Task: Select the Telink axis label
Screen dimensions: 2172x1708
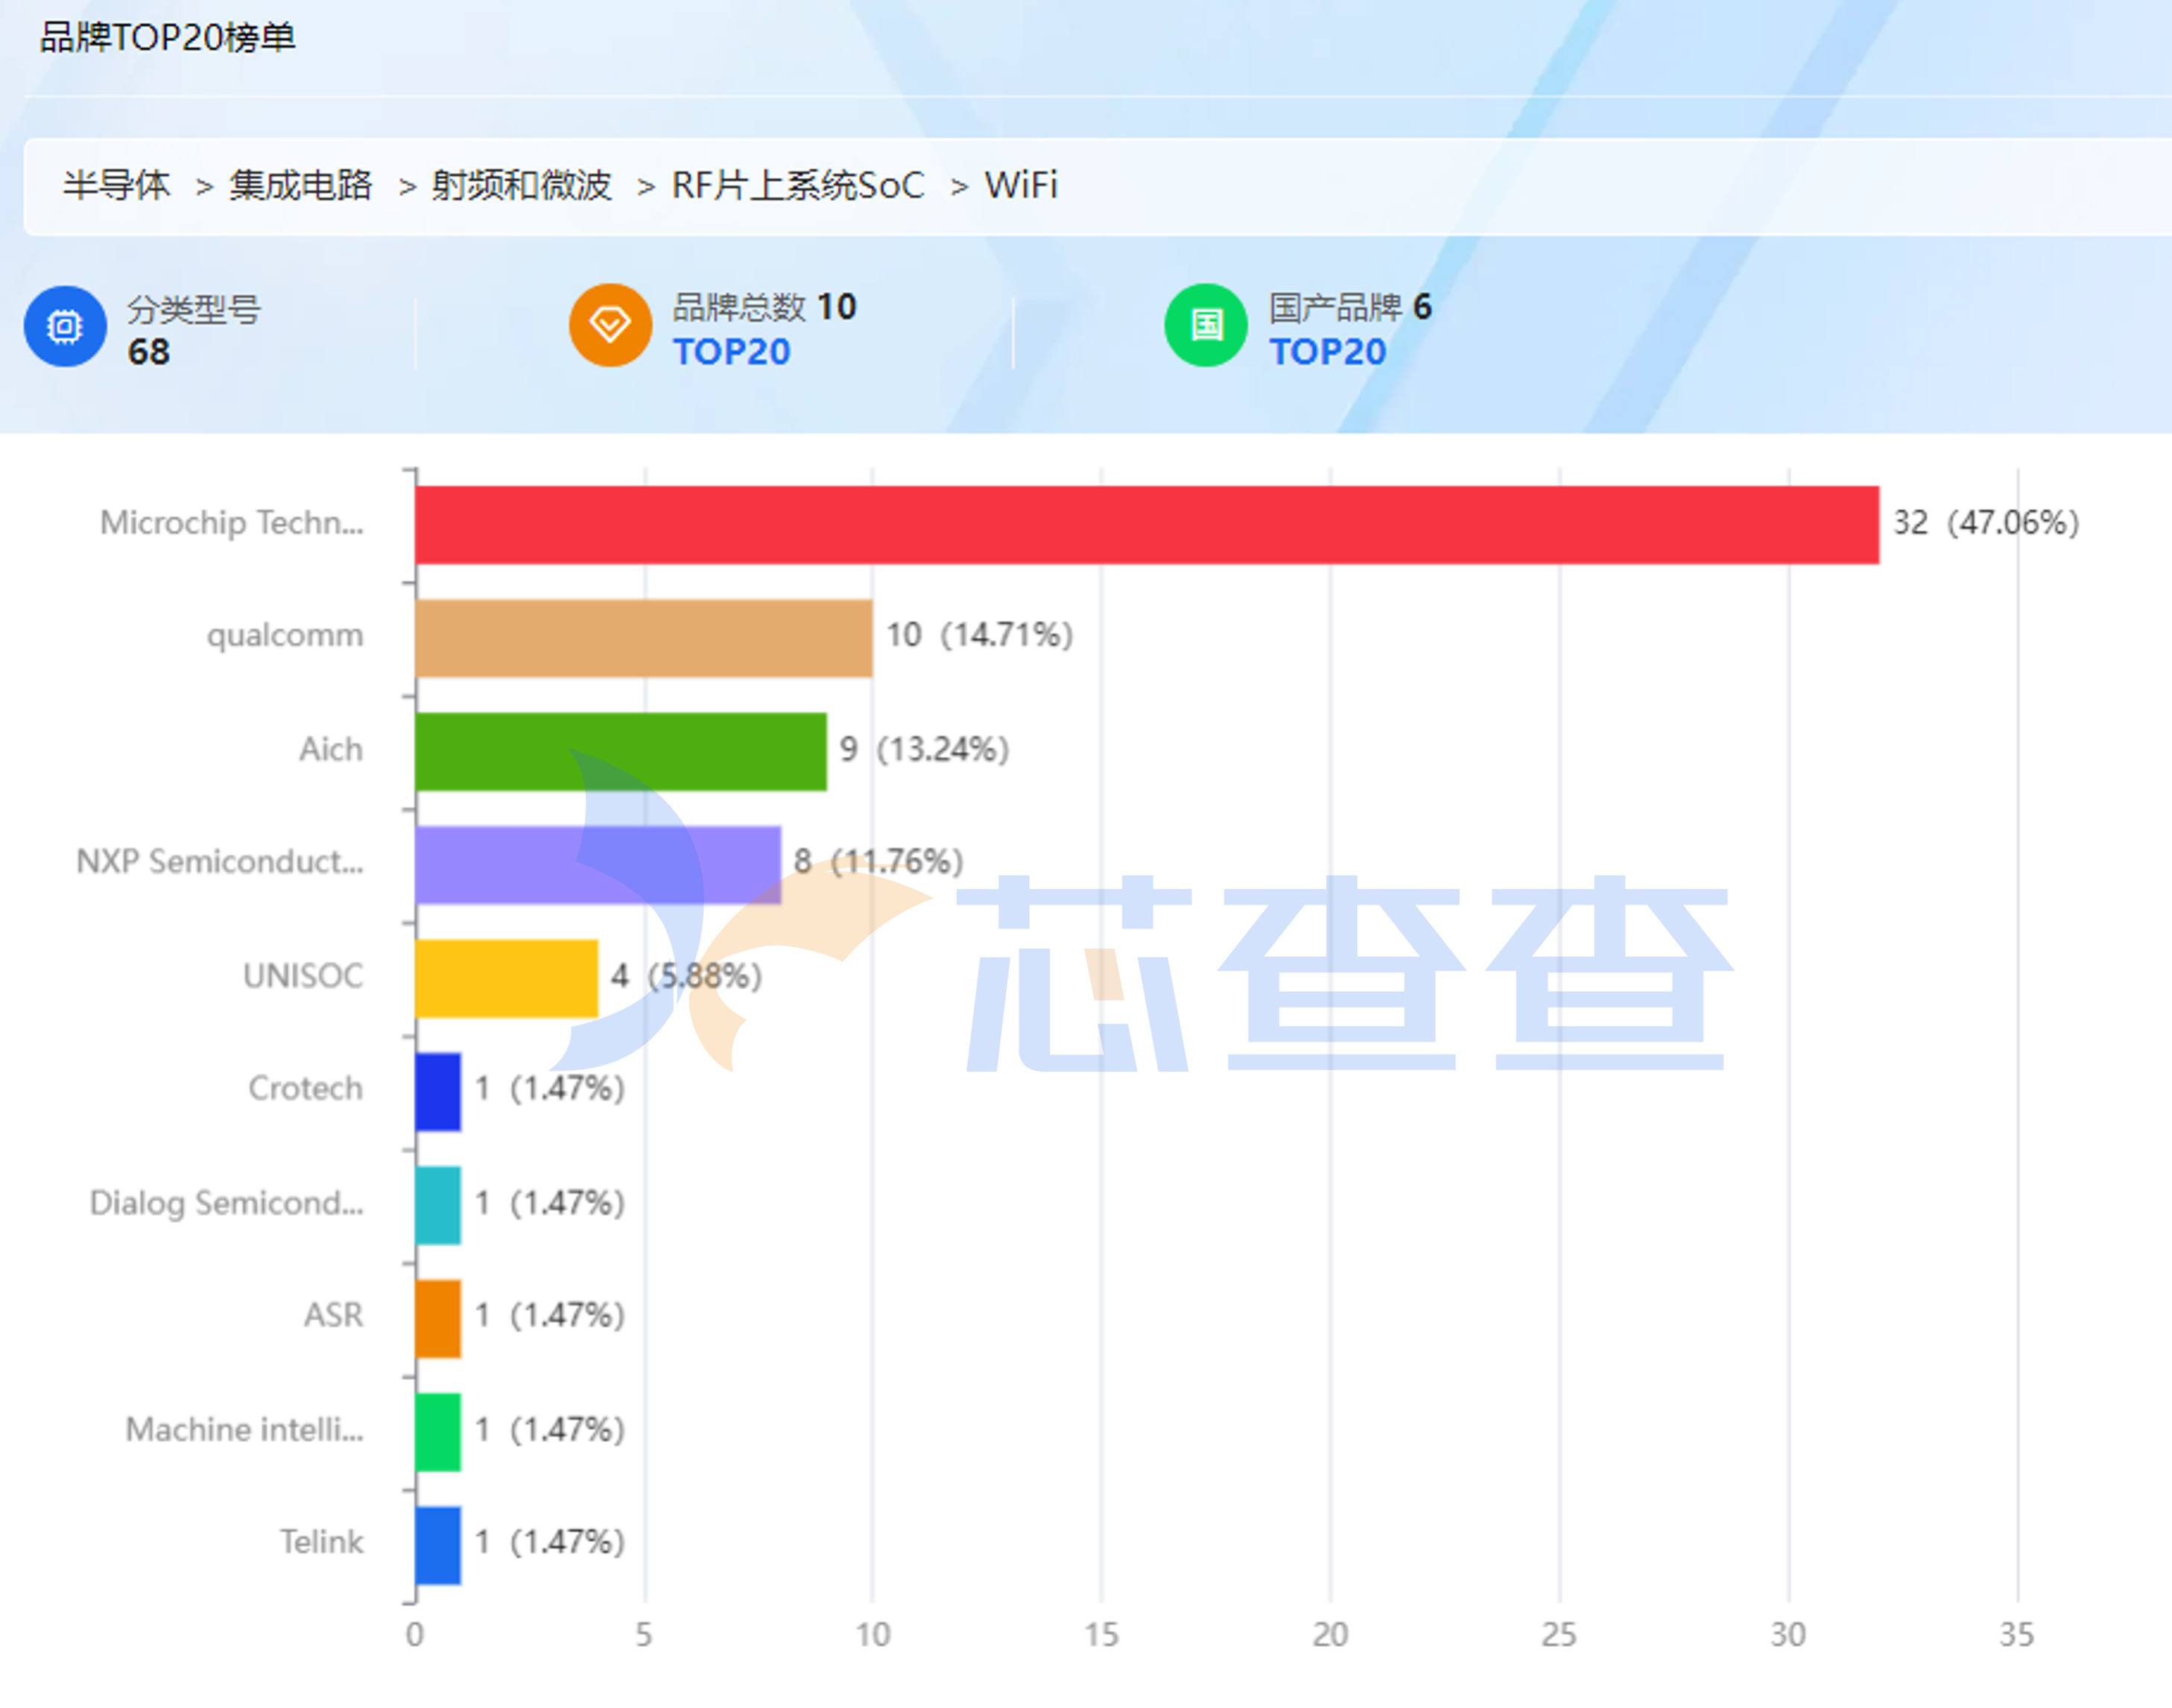Action: (x=321, y=1542)
